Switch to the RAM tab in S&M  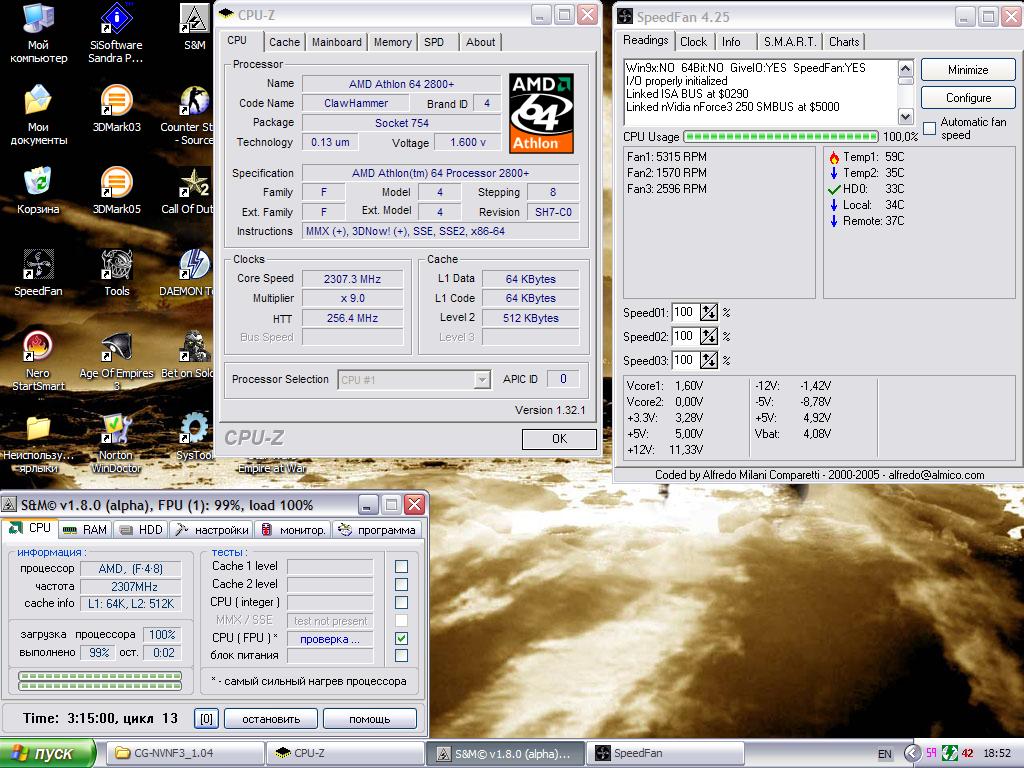tap(86, 530)
